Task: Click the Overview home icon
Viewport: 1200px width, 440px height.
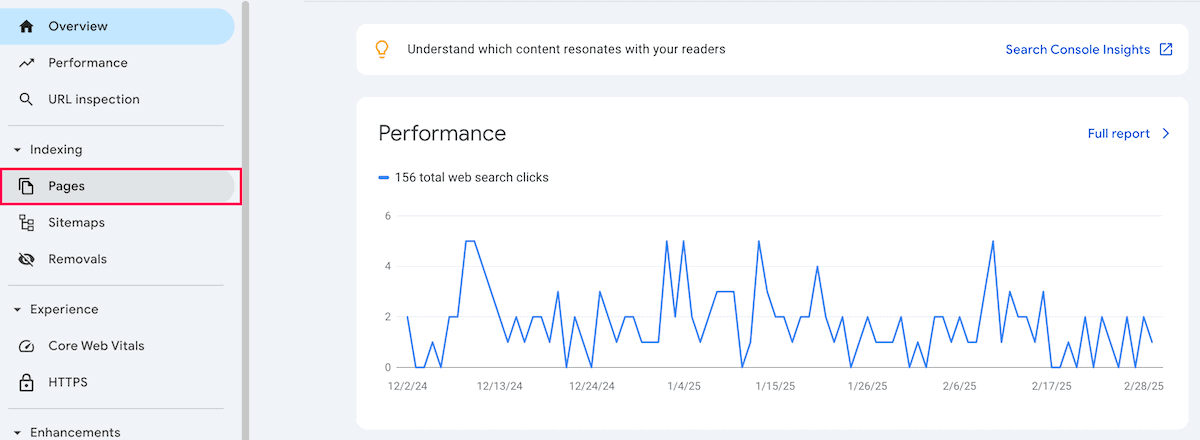Action: point(27,26)
